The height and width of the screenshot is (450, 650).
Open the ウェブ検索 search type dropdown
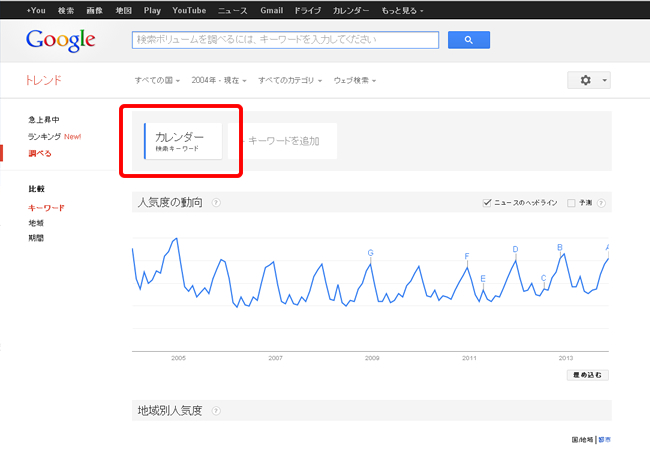click(x=354, y=80)
